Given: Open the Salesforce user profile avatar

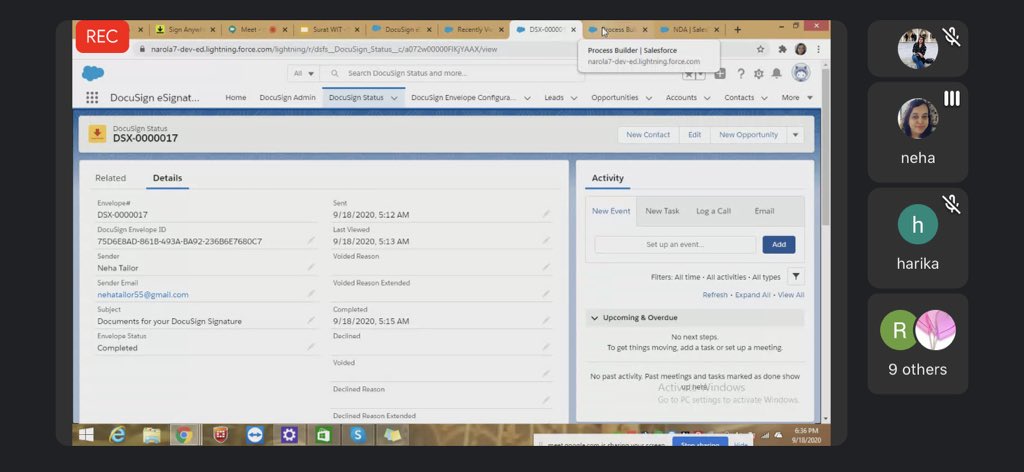Looking at the screenshot, I should click(x=801, y=73).
